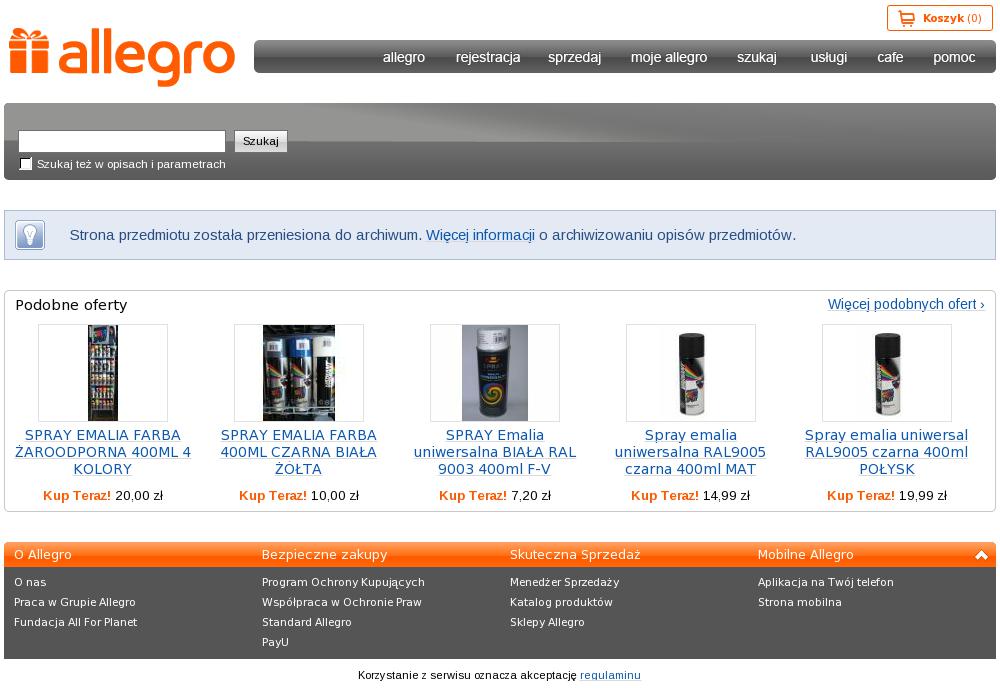Open 'Aplikacja na Twój telefon' link
This screenshot has width=1000, height=695.
[x=826, y=582]
